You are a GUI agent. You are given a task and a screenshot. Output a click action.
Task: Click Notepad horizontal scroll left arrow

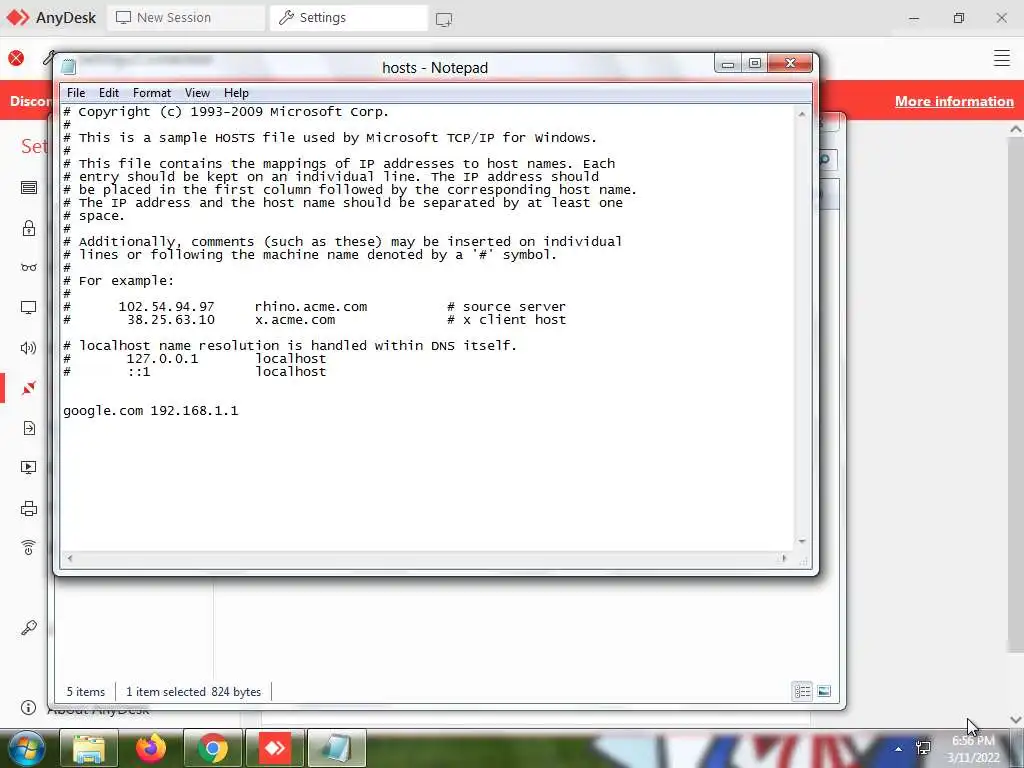pos(70,558)
